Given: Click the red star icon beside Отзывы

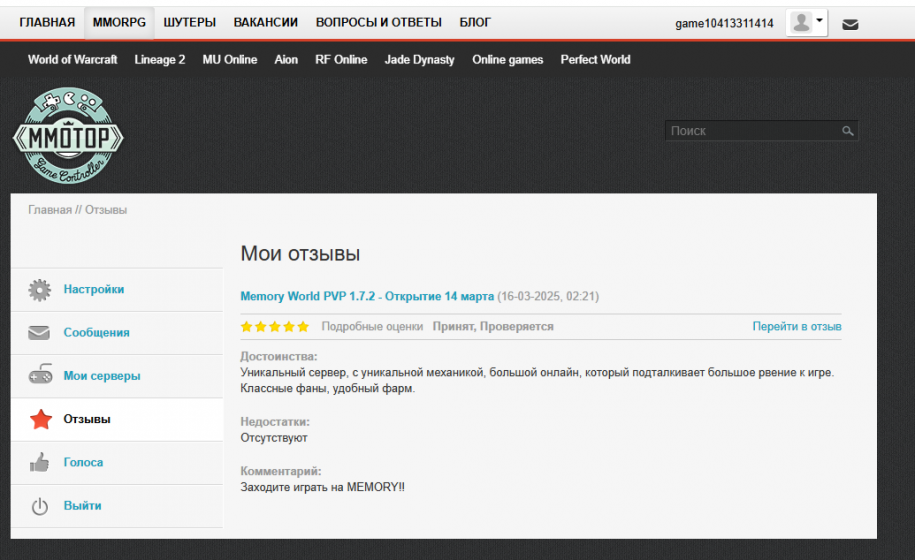Looking at the screenshot, I should (x=41, y=419).
